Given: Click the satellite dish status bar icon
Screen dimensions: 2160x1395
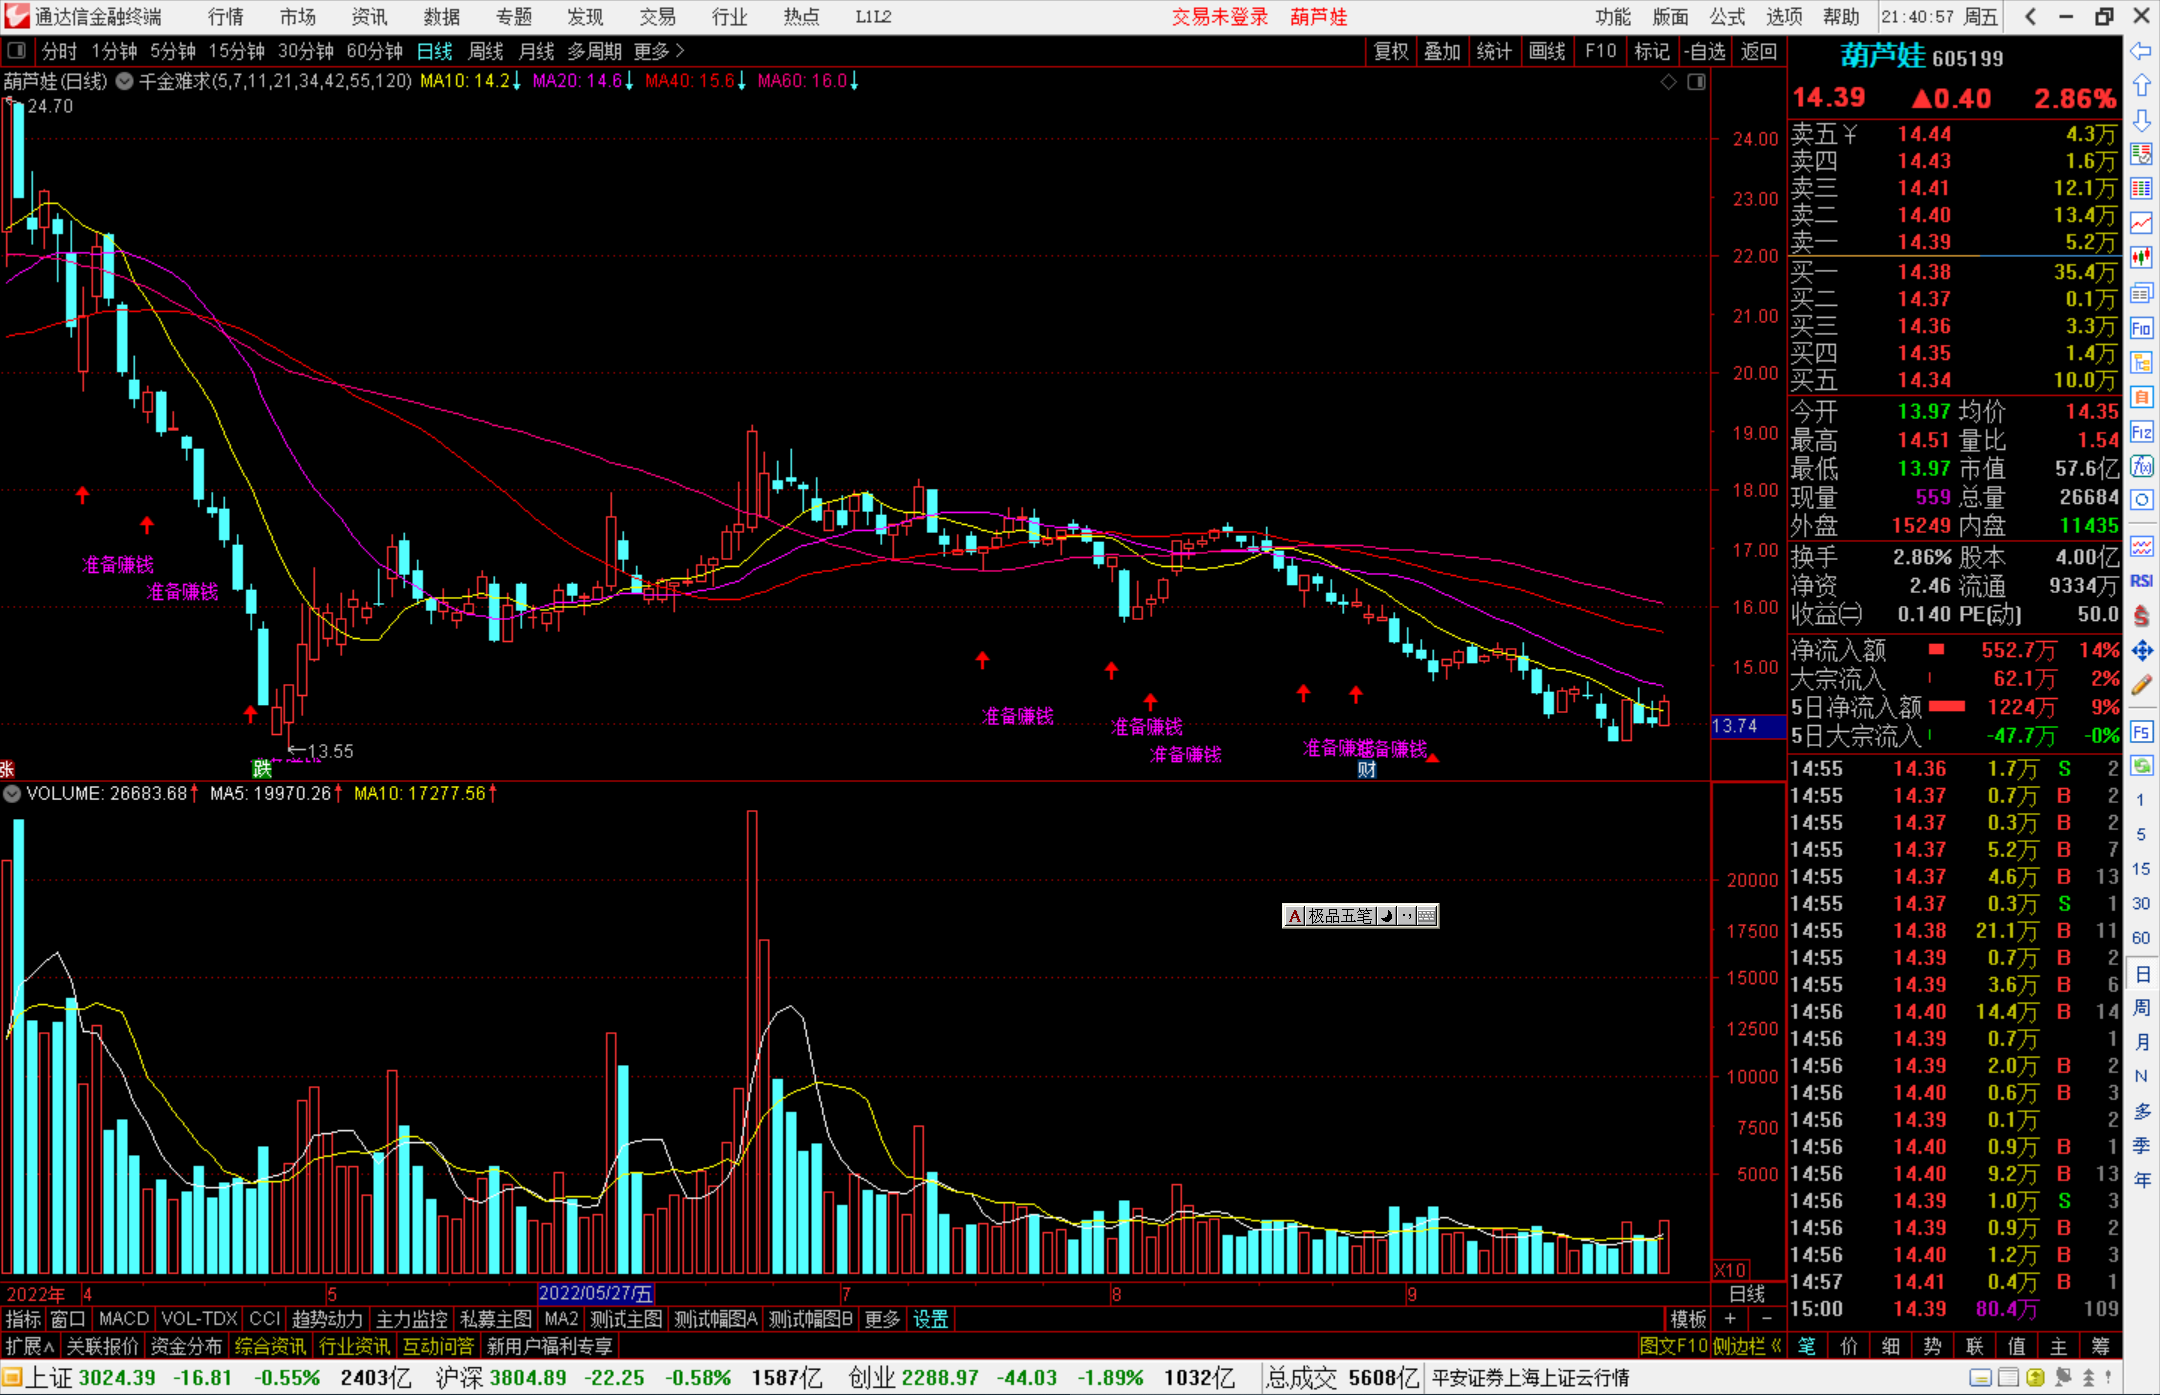Looking at the screenshot, I should [2062, 1378].
